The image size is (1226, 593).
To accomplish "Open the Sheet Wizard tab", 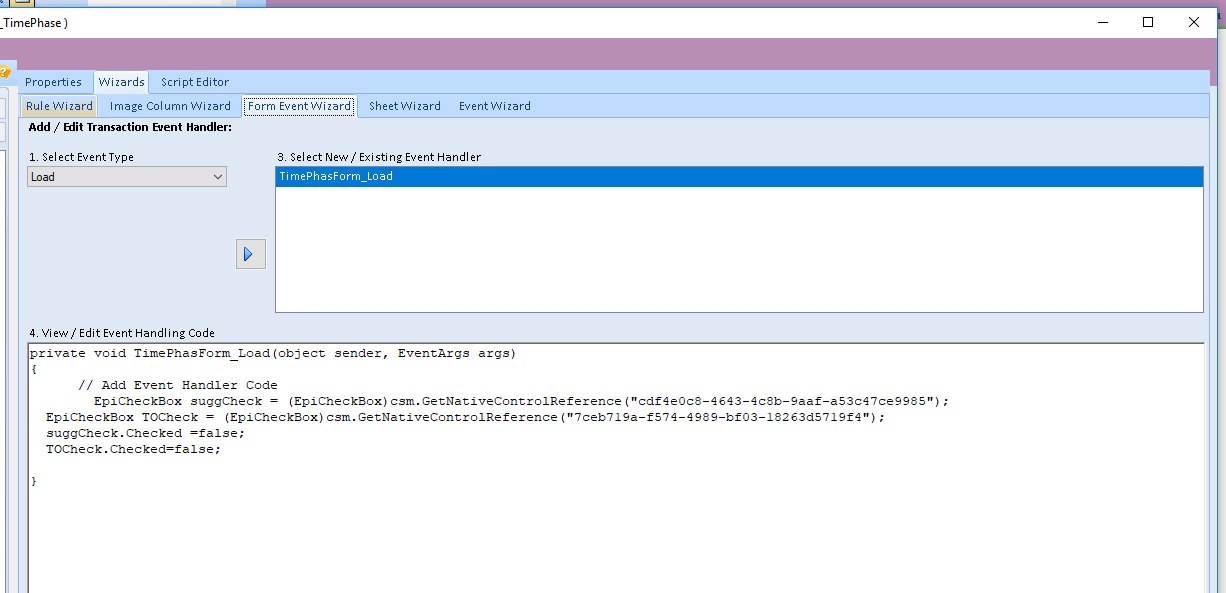I will point(405,106).
